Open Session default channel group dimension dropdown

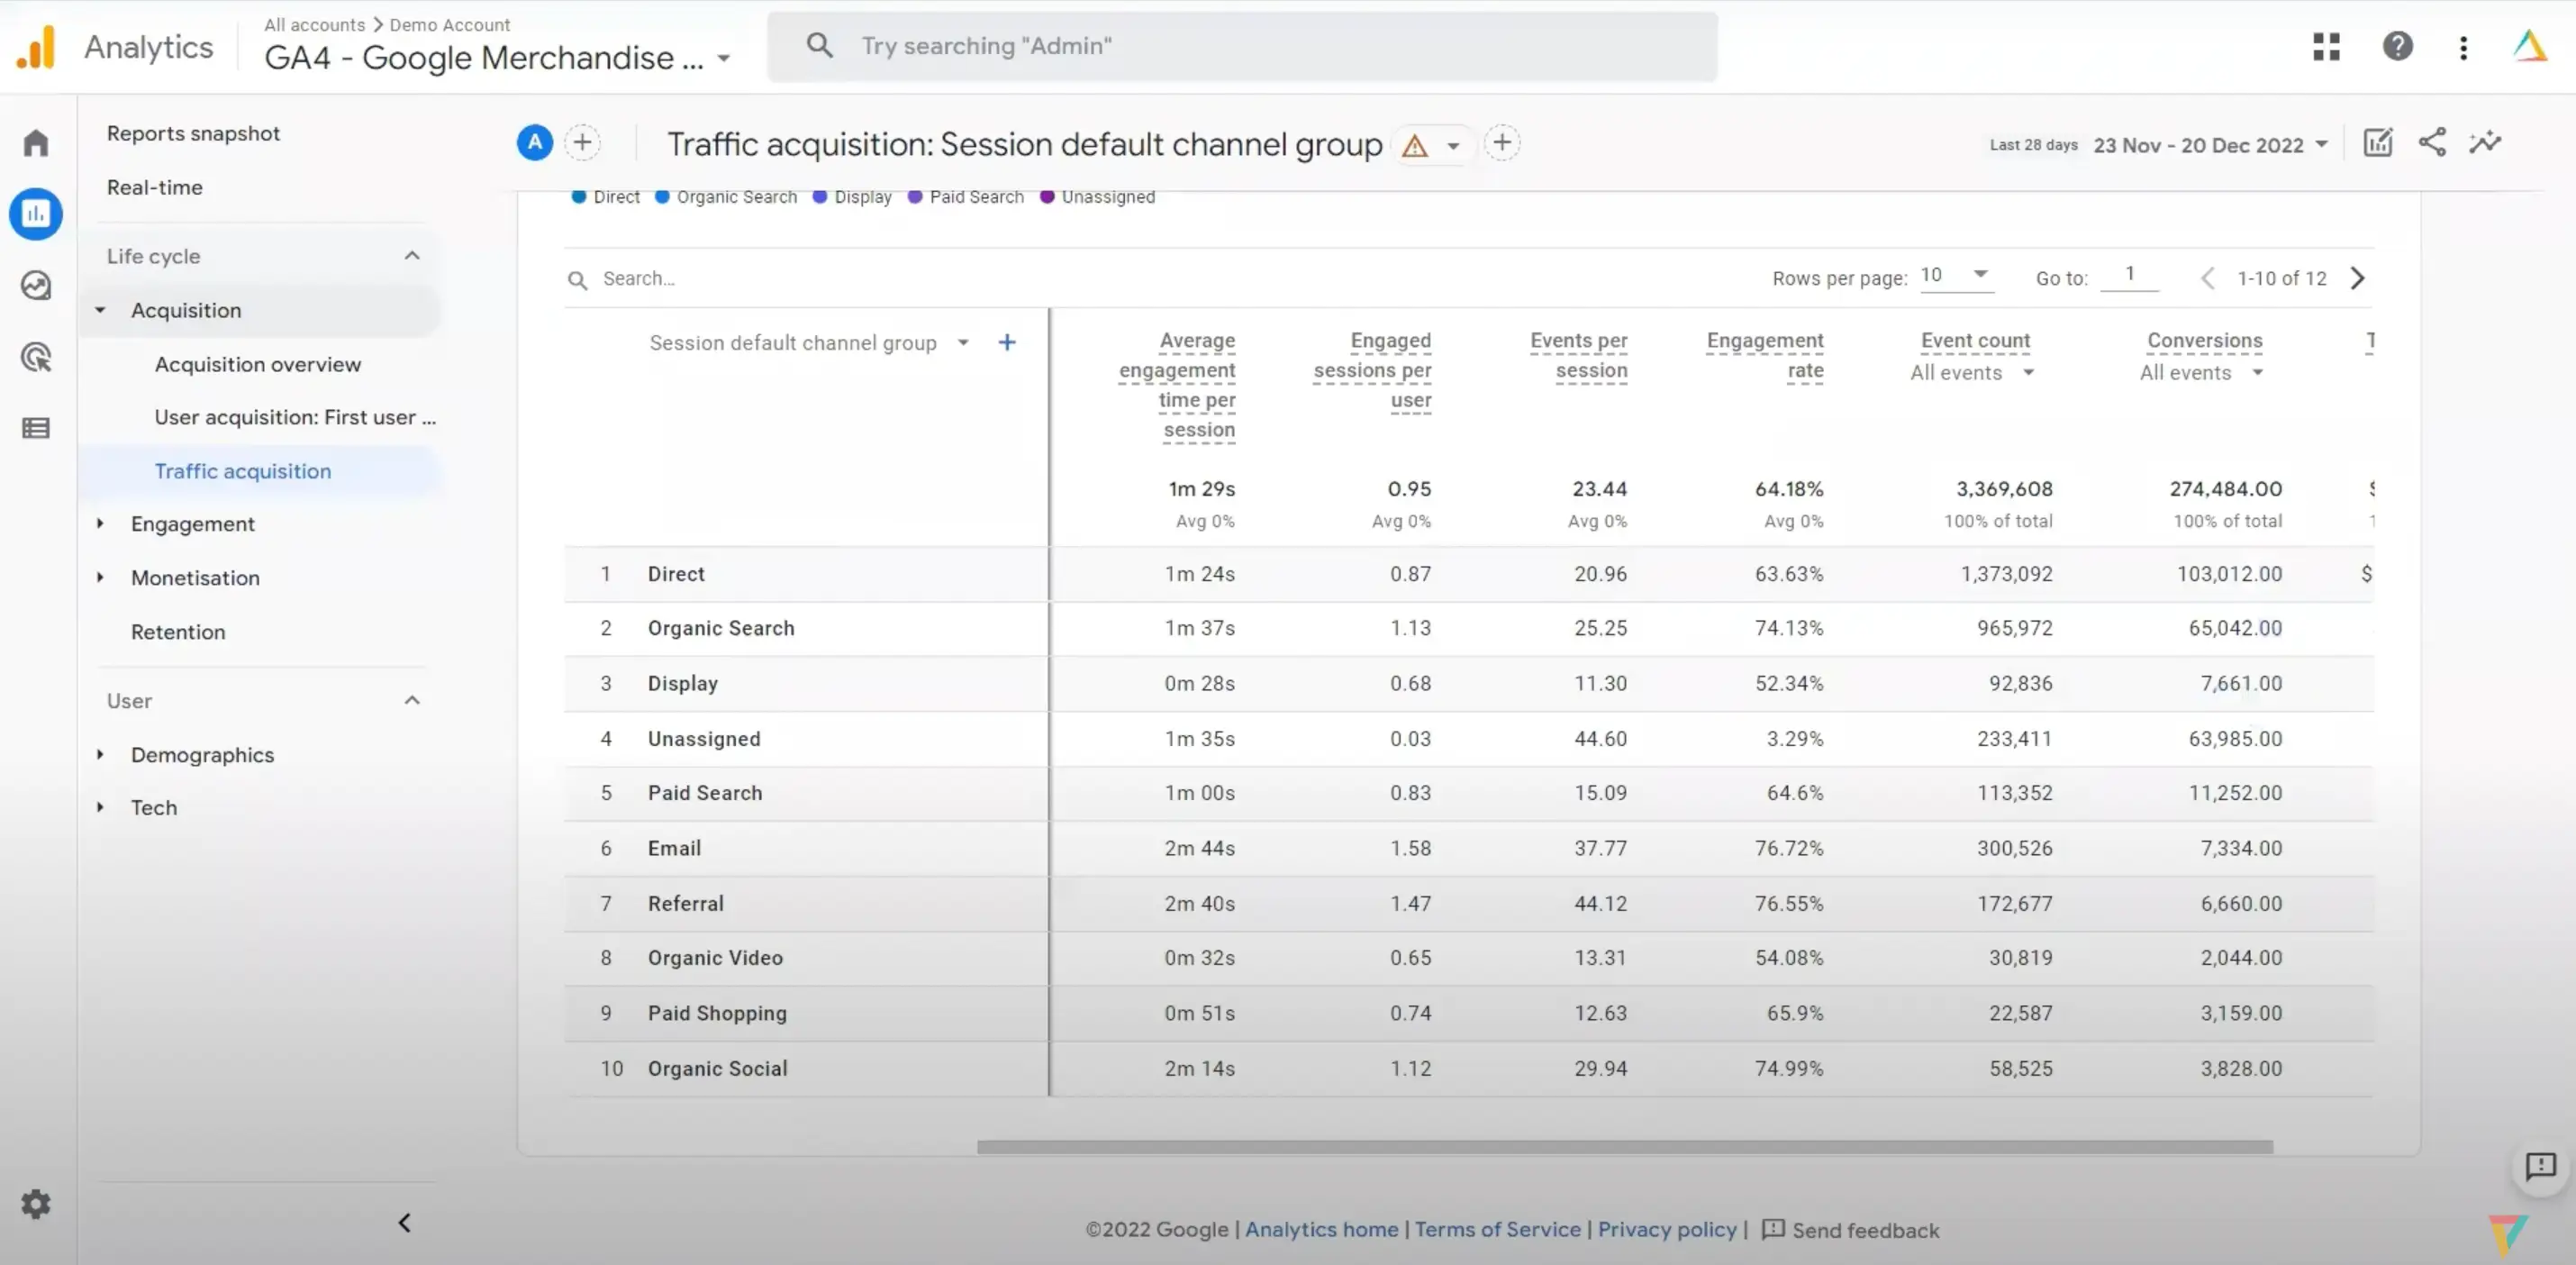click(963, 343)
